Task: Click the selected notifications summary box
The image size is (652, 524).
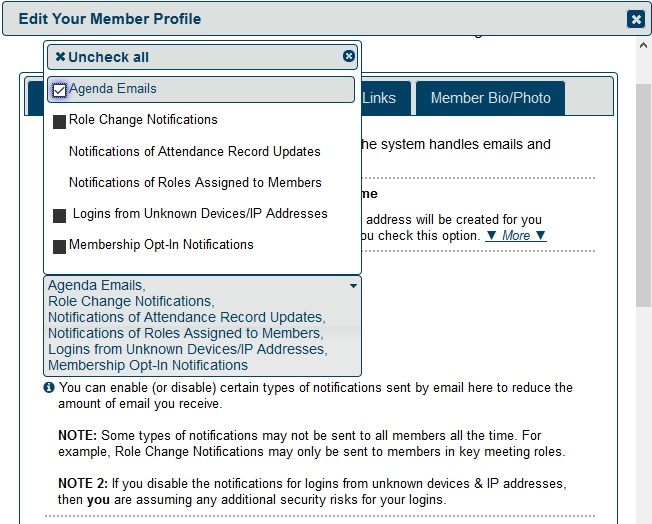Action: [x=203, y=326]
